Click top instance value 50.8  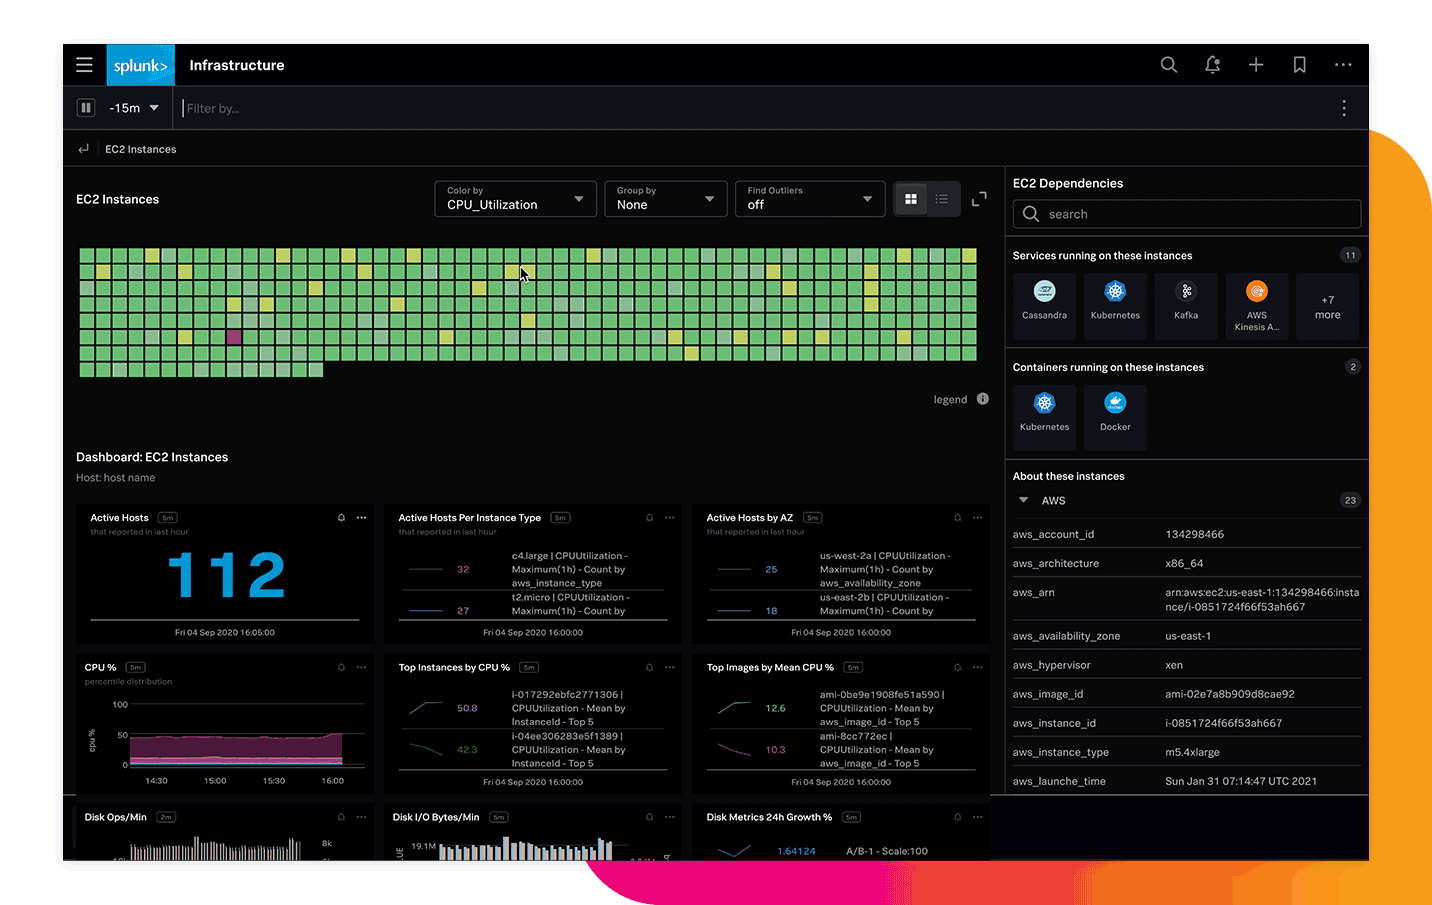pos(467,708)
